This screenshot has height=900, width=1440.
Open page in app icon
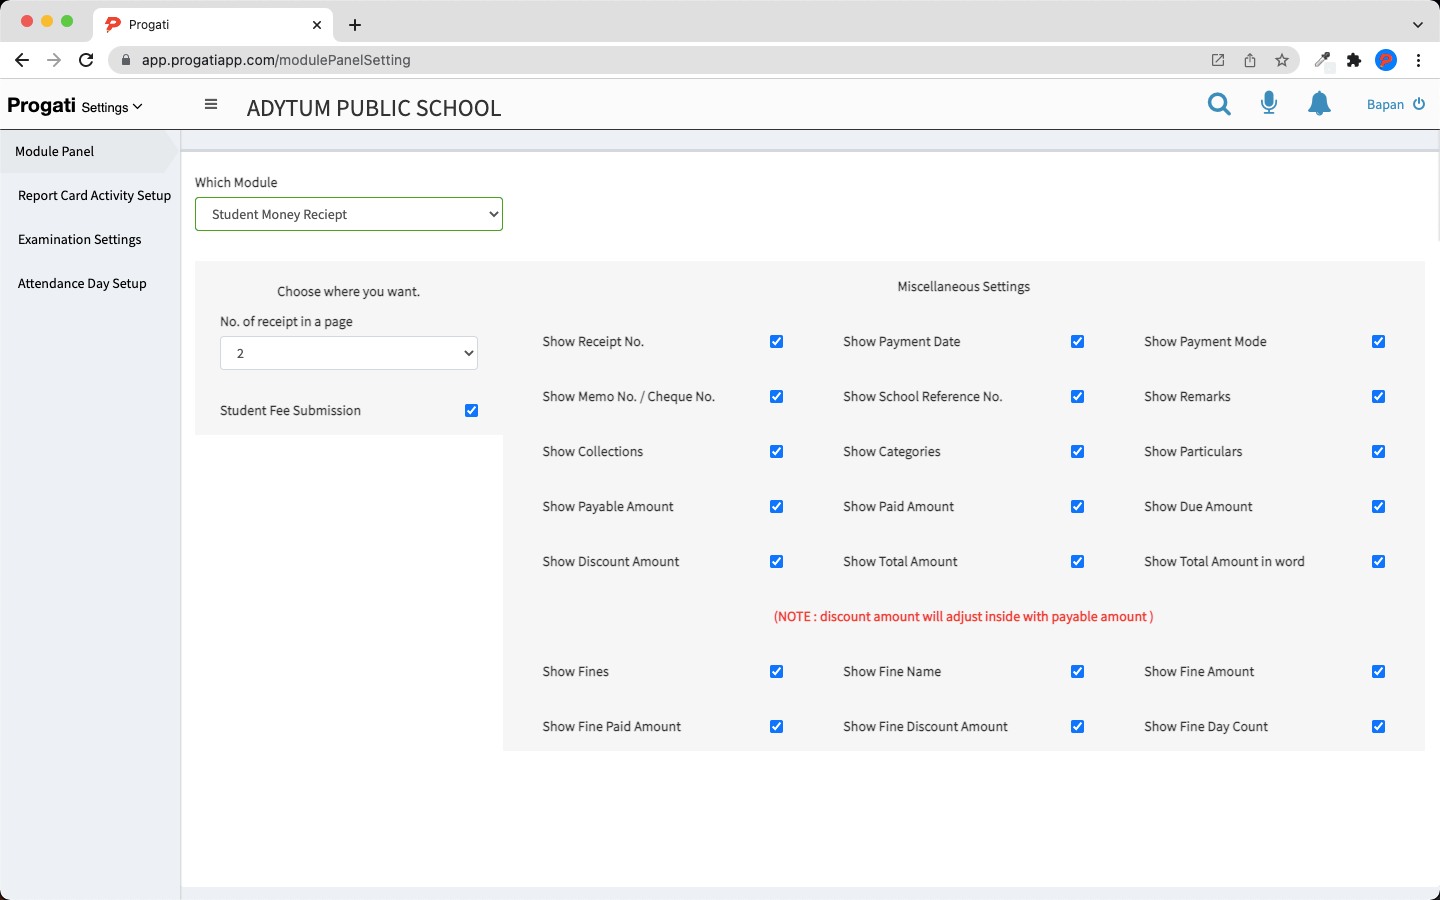[1218, 60]
